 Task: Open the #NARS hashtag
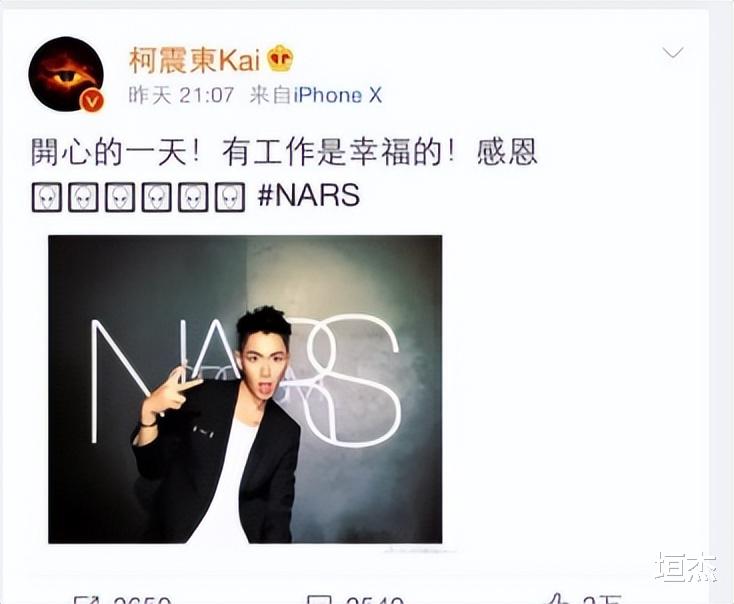coord(308,195)
